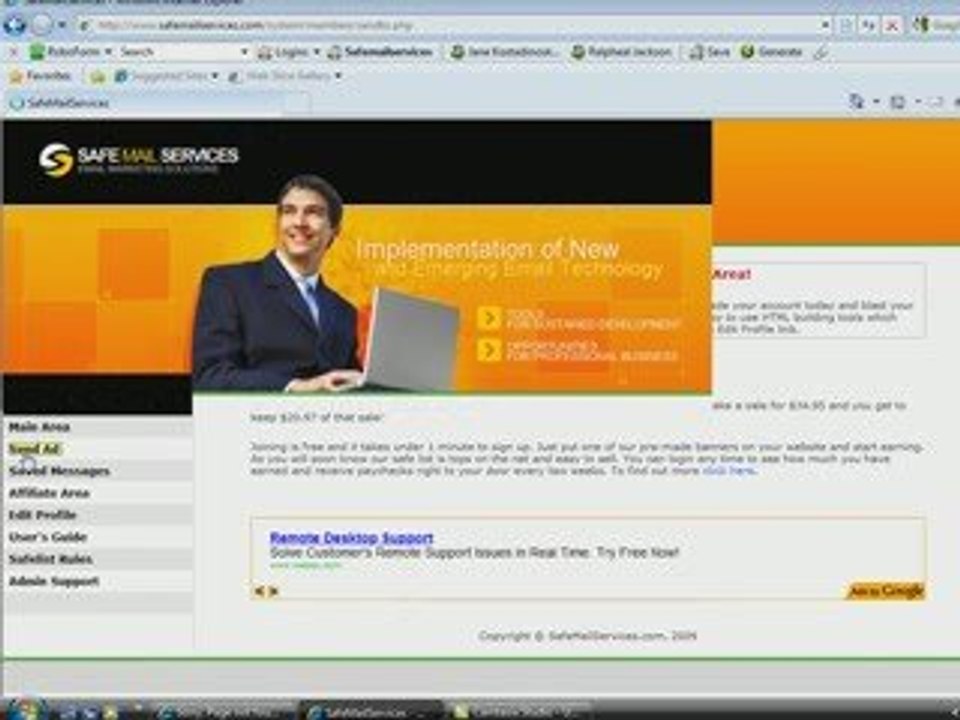Click the Home icon in command bar
The height and width of the screenshot is (720, 960).
[857, 102]
